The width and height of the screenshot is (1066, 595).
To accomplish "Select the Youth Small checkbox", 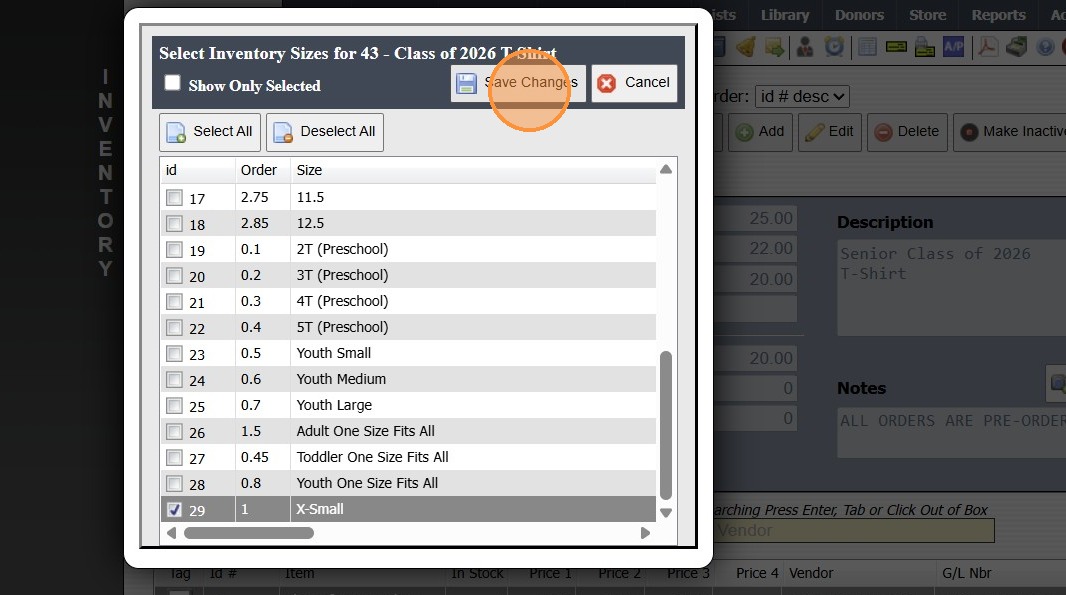I will pos(174,354).
